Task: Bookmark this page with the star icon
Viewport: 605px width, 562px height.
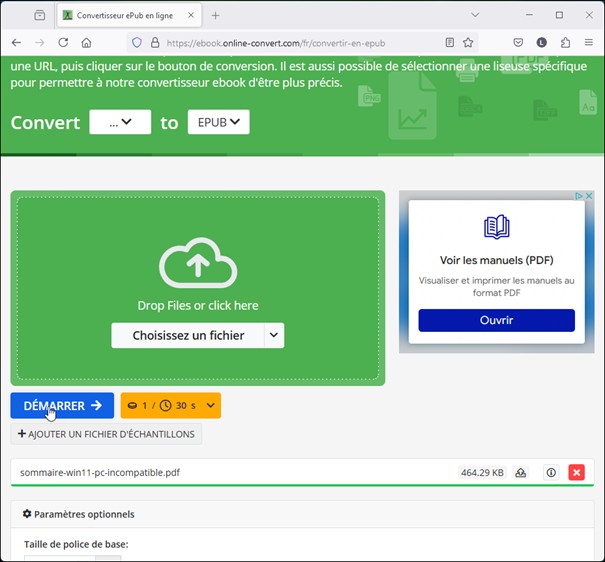Action: pyautogui.click(x=468, y=43)
